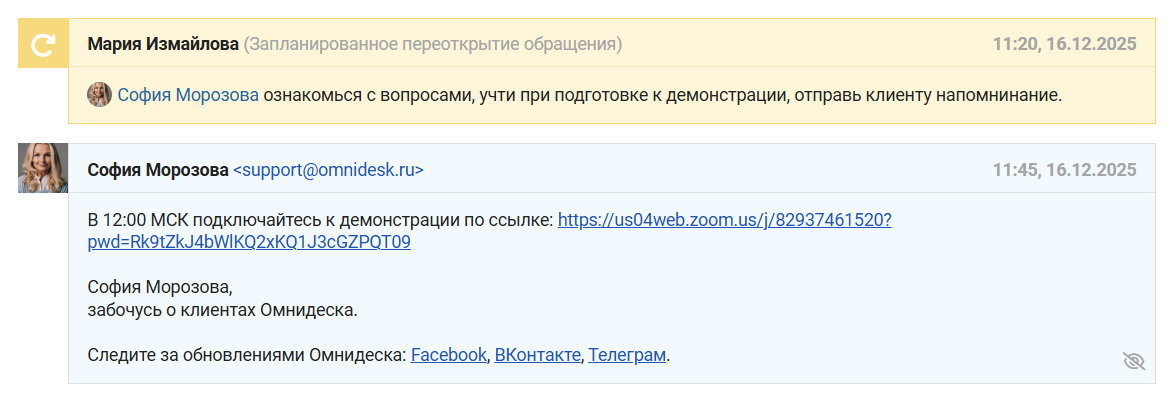
Task: Click София Морозова's large profile photo
Action: coord(43,168)
